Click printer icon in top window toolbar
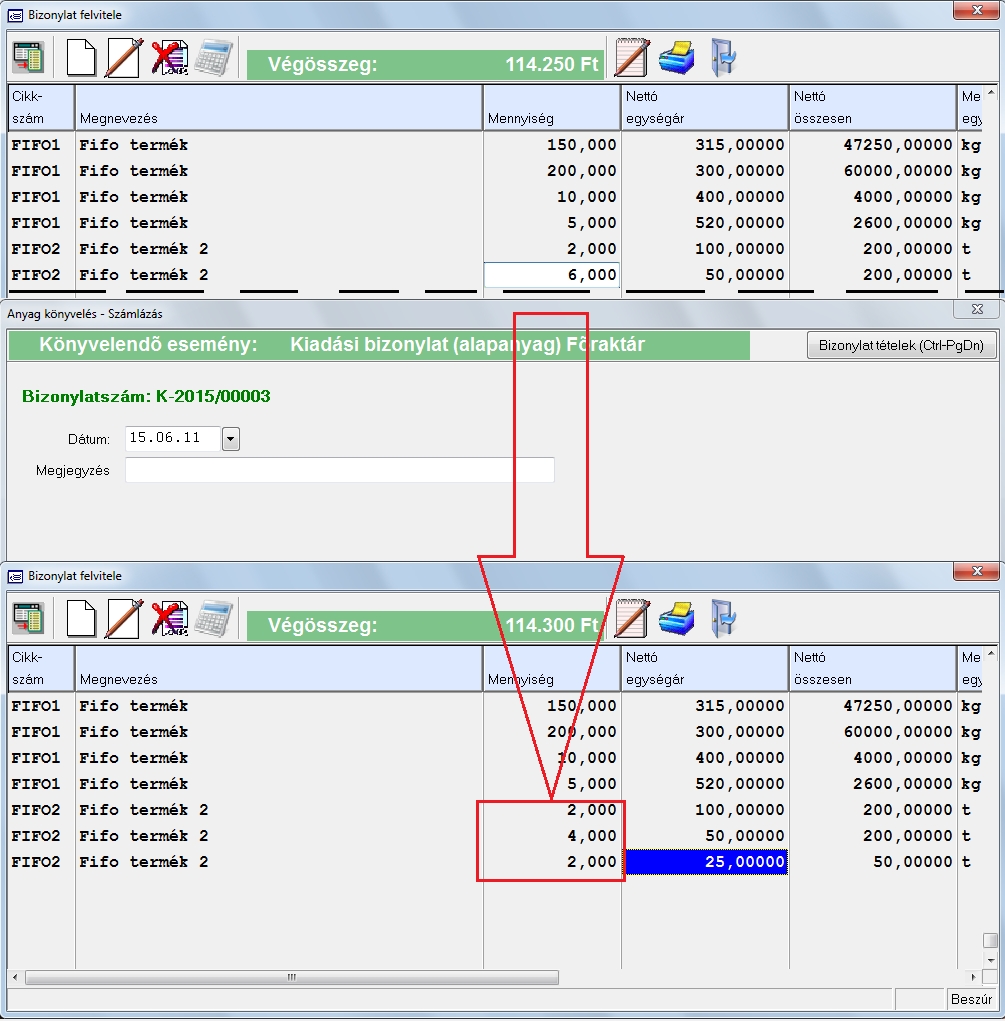1005x1021 pixels. 677,58
